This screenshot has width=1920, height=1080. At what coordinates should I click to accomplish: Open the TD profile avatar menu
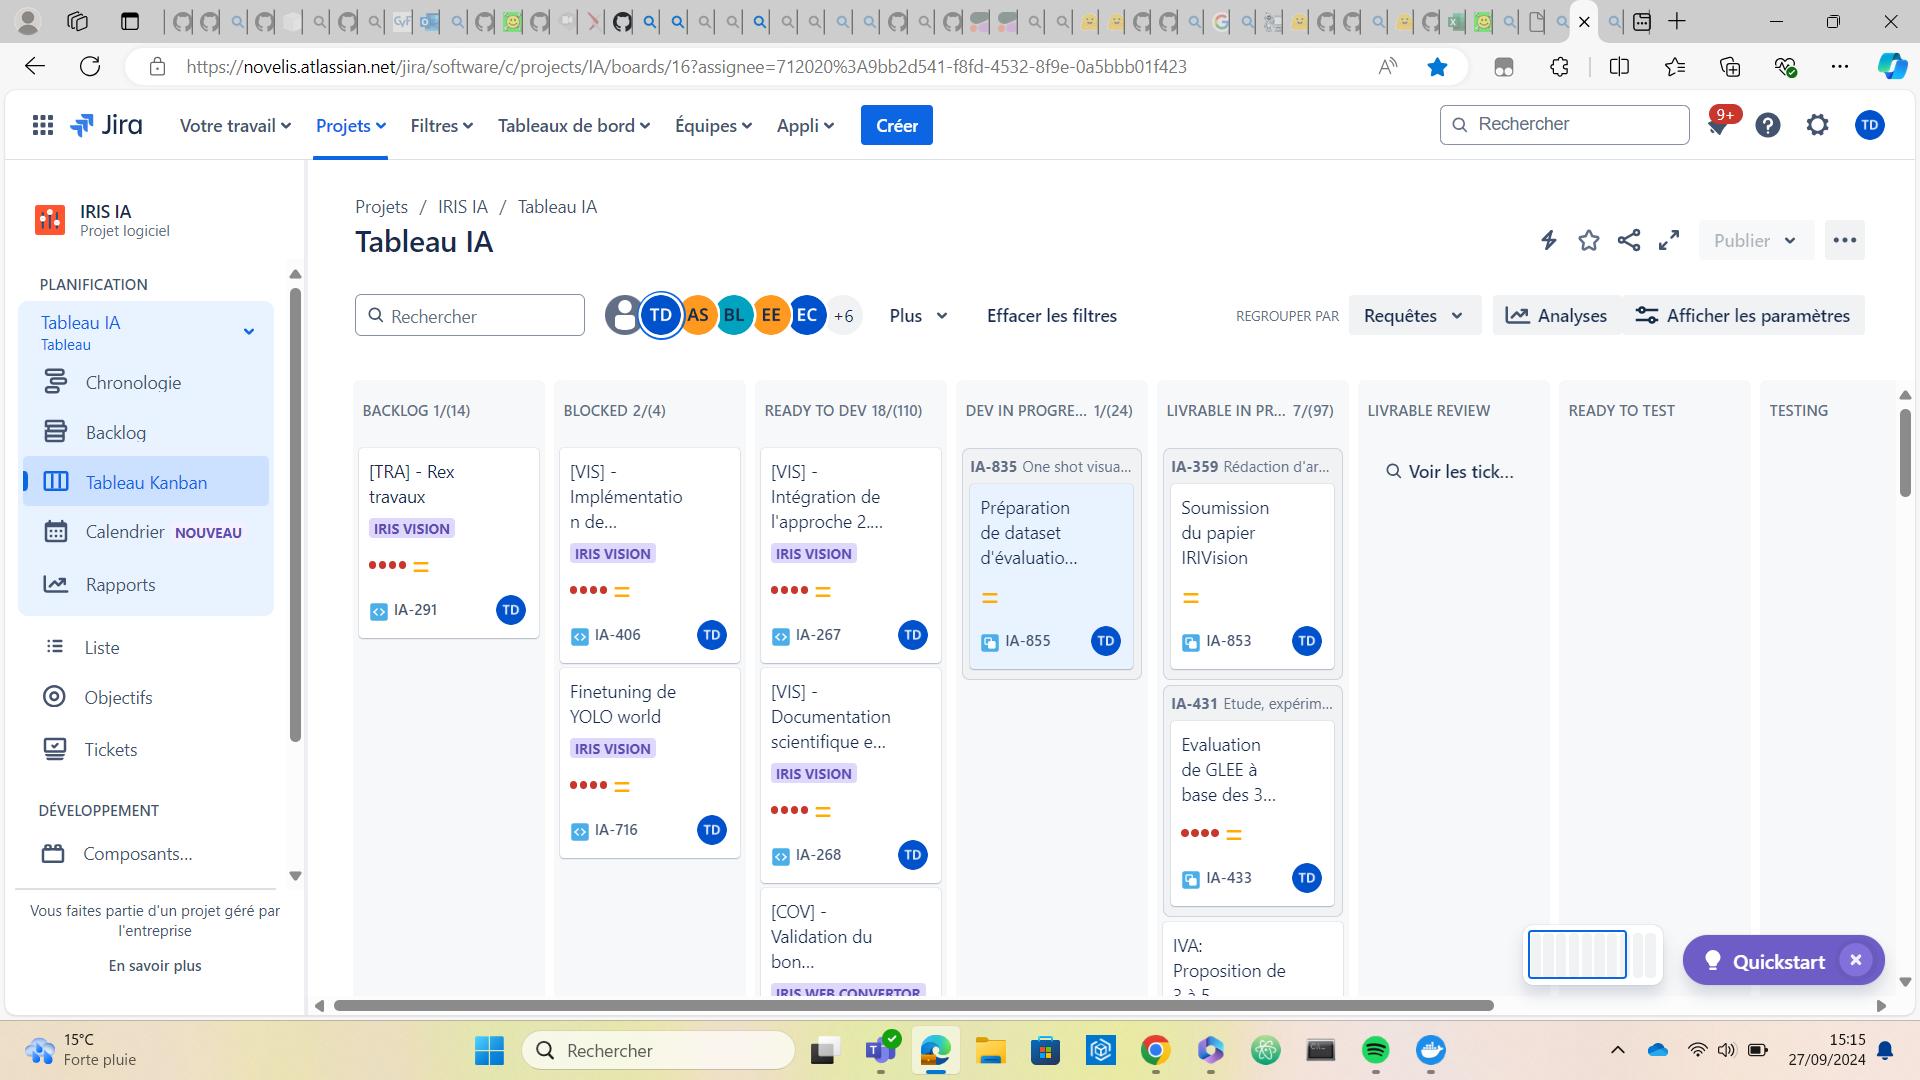click(1869, 125)
